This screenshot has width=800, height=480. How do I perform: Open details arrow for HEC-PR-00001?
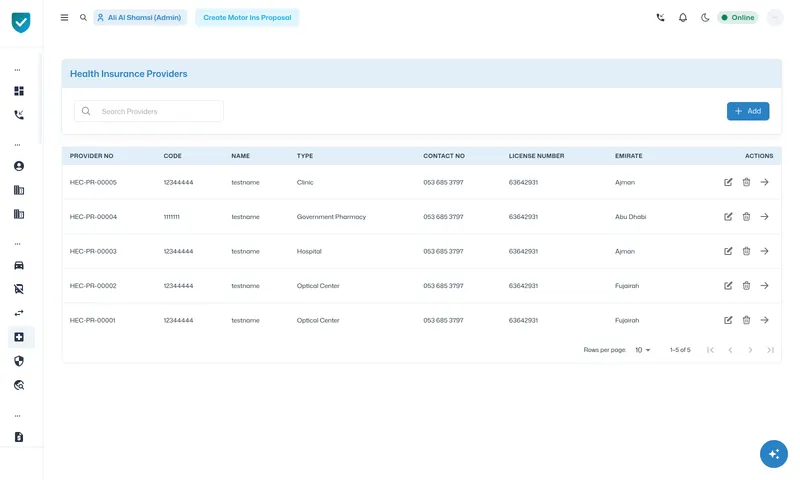click(x=764, y=320)
